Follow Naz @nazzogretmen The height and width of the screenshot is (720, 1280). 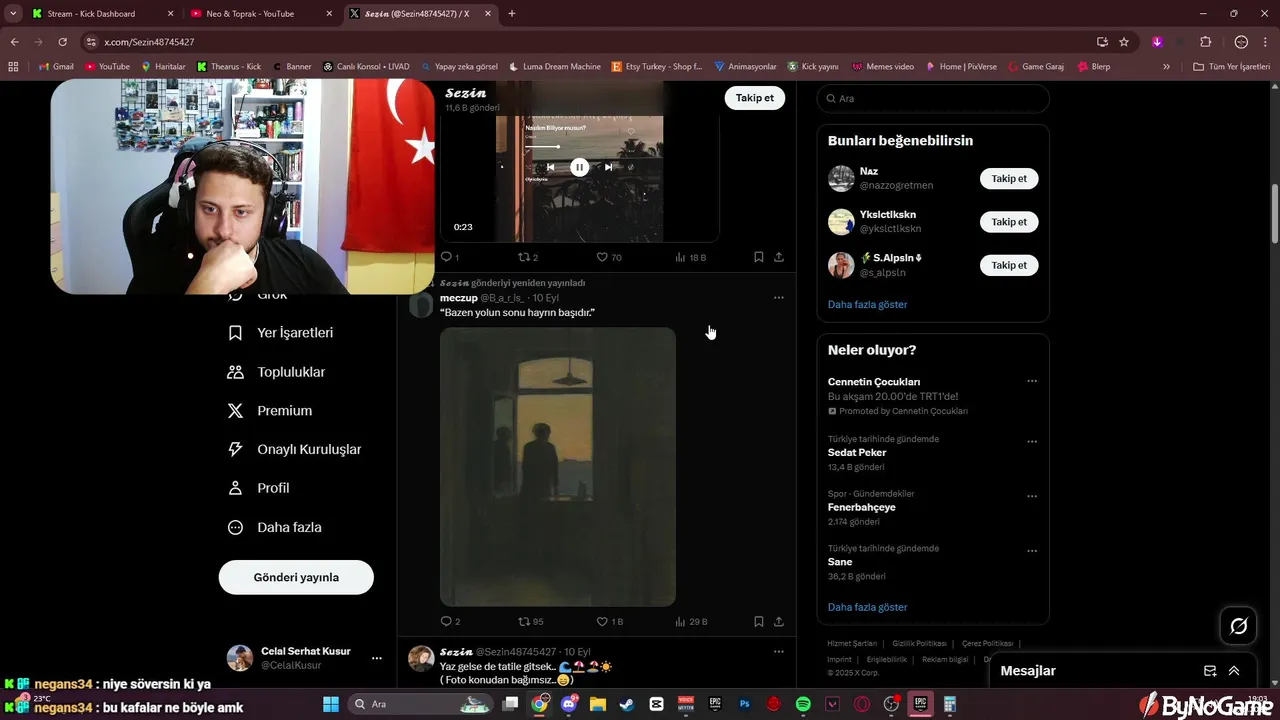pos(1009,179)
